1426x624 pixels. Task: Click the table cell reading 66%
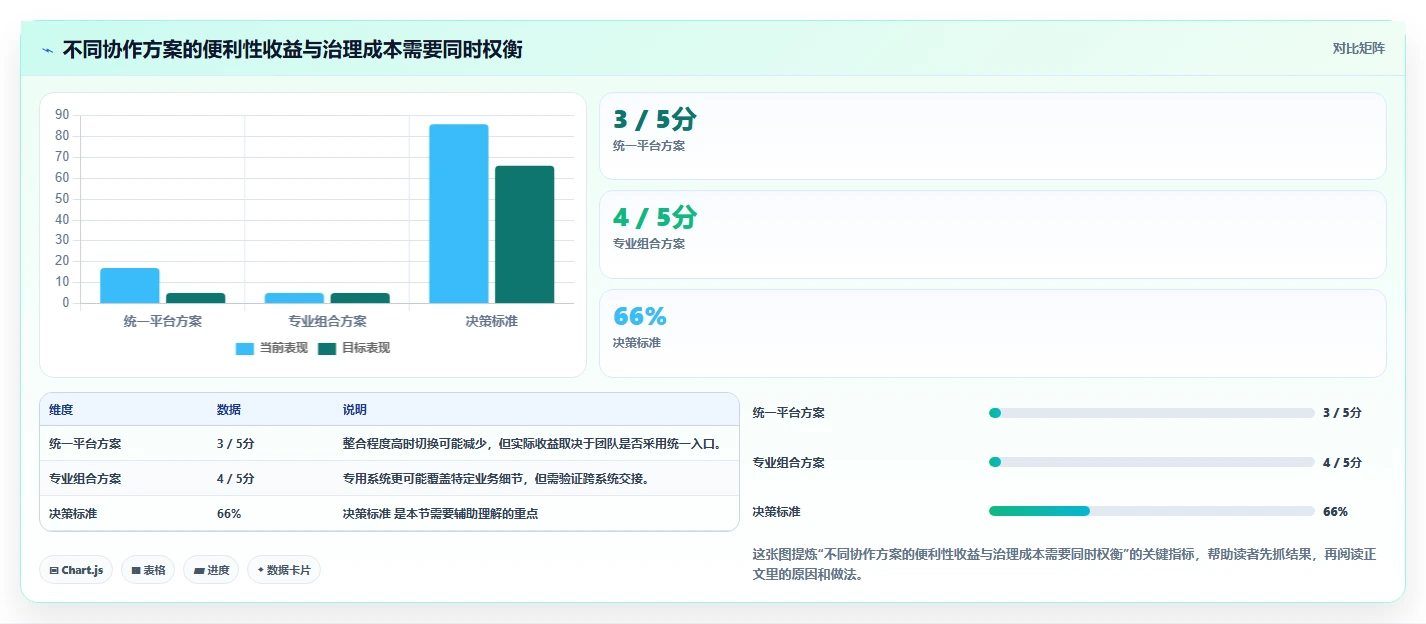point(228,513)
